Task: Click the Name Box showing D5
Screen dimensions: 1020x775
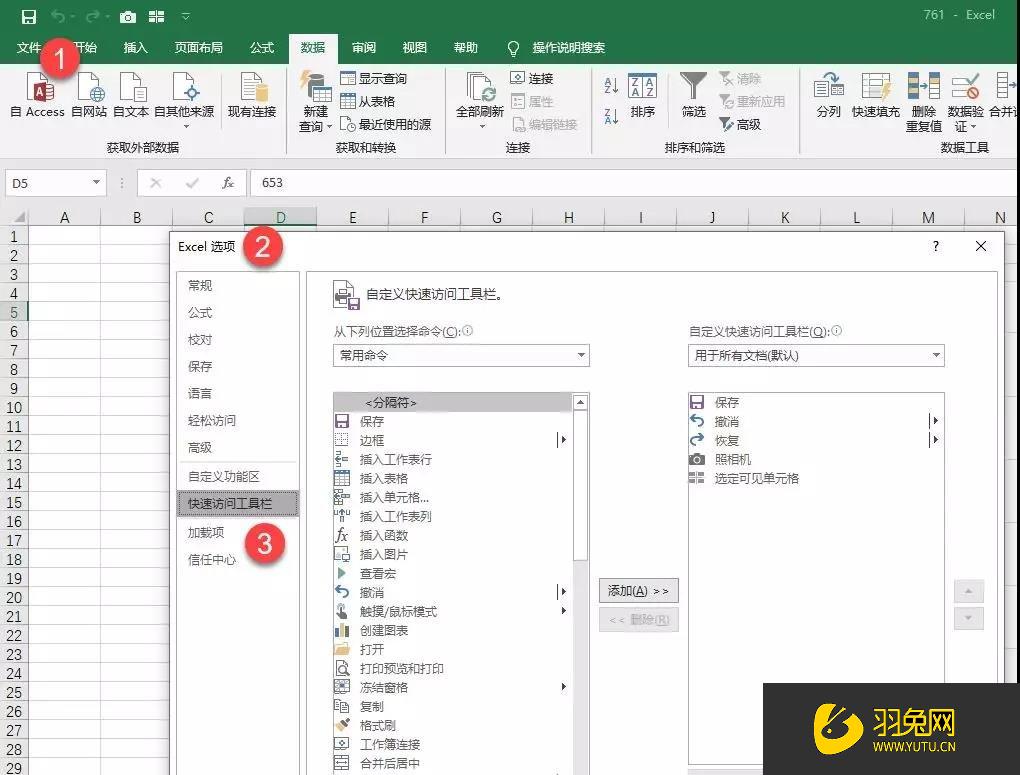Action: 55,183
